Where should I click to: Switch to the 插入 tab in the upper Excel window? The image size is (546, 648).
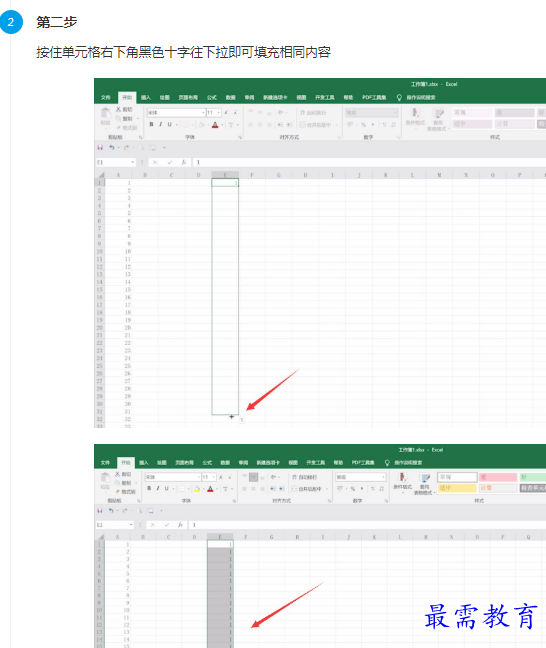click(x=146, y=98)
